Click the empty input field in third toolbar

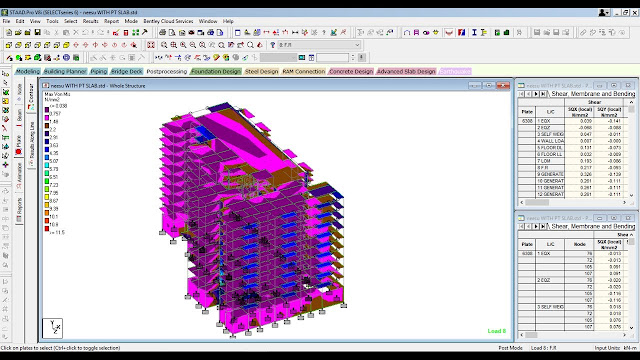[x=332, y=58]
